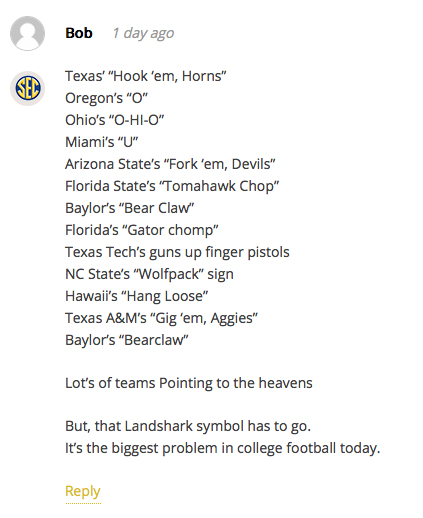Click the Hawaii's "Hang Loose" line
This screenshot has width=423, height=518.
(x=137, y=296)
